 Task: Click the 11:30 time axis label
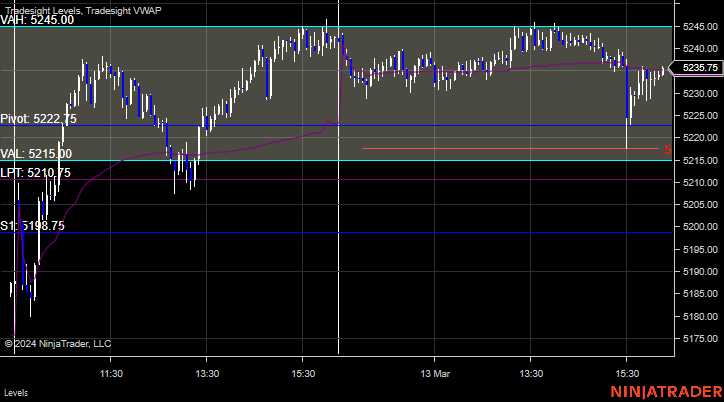point(111,373)
